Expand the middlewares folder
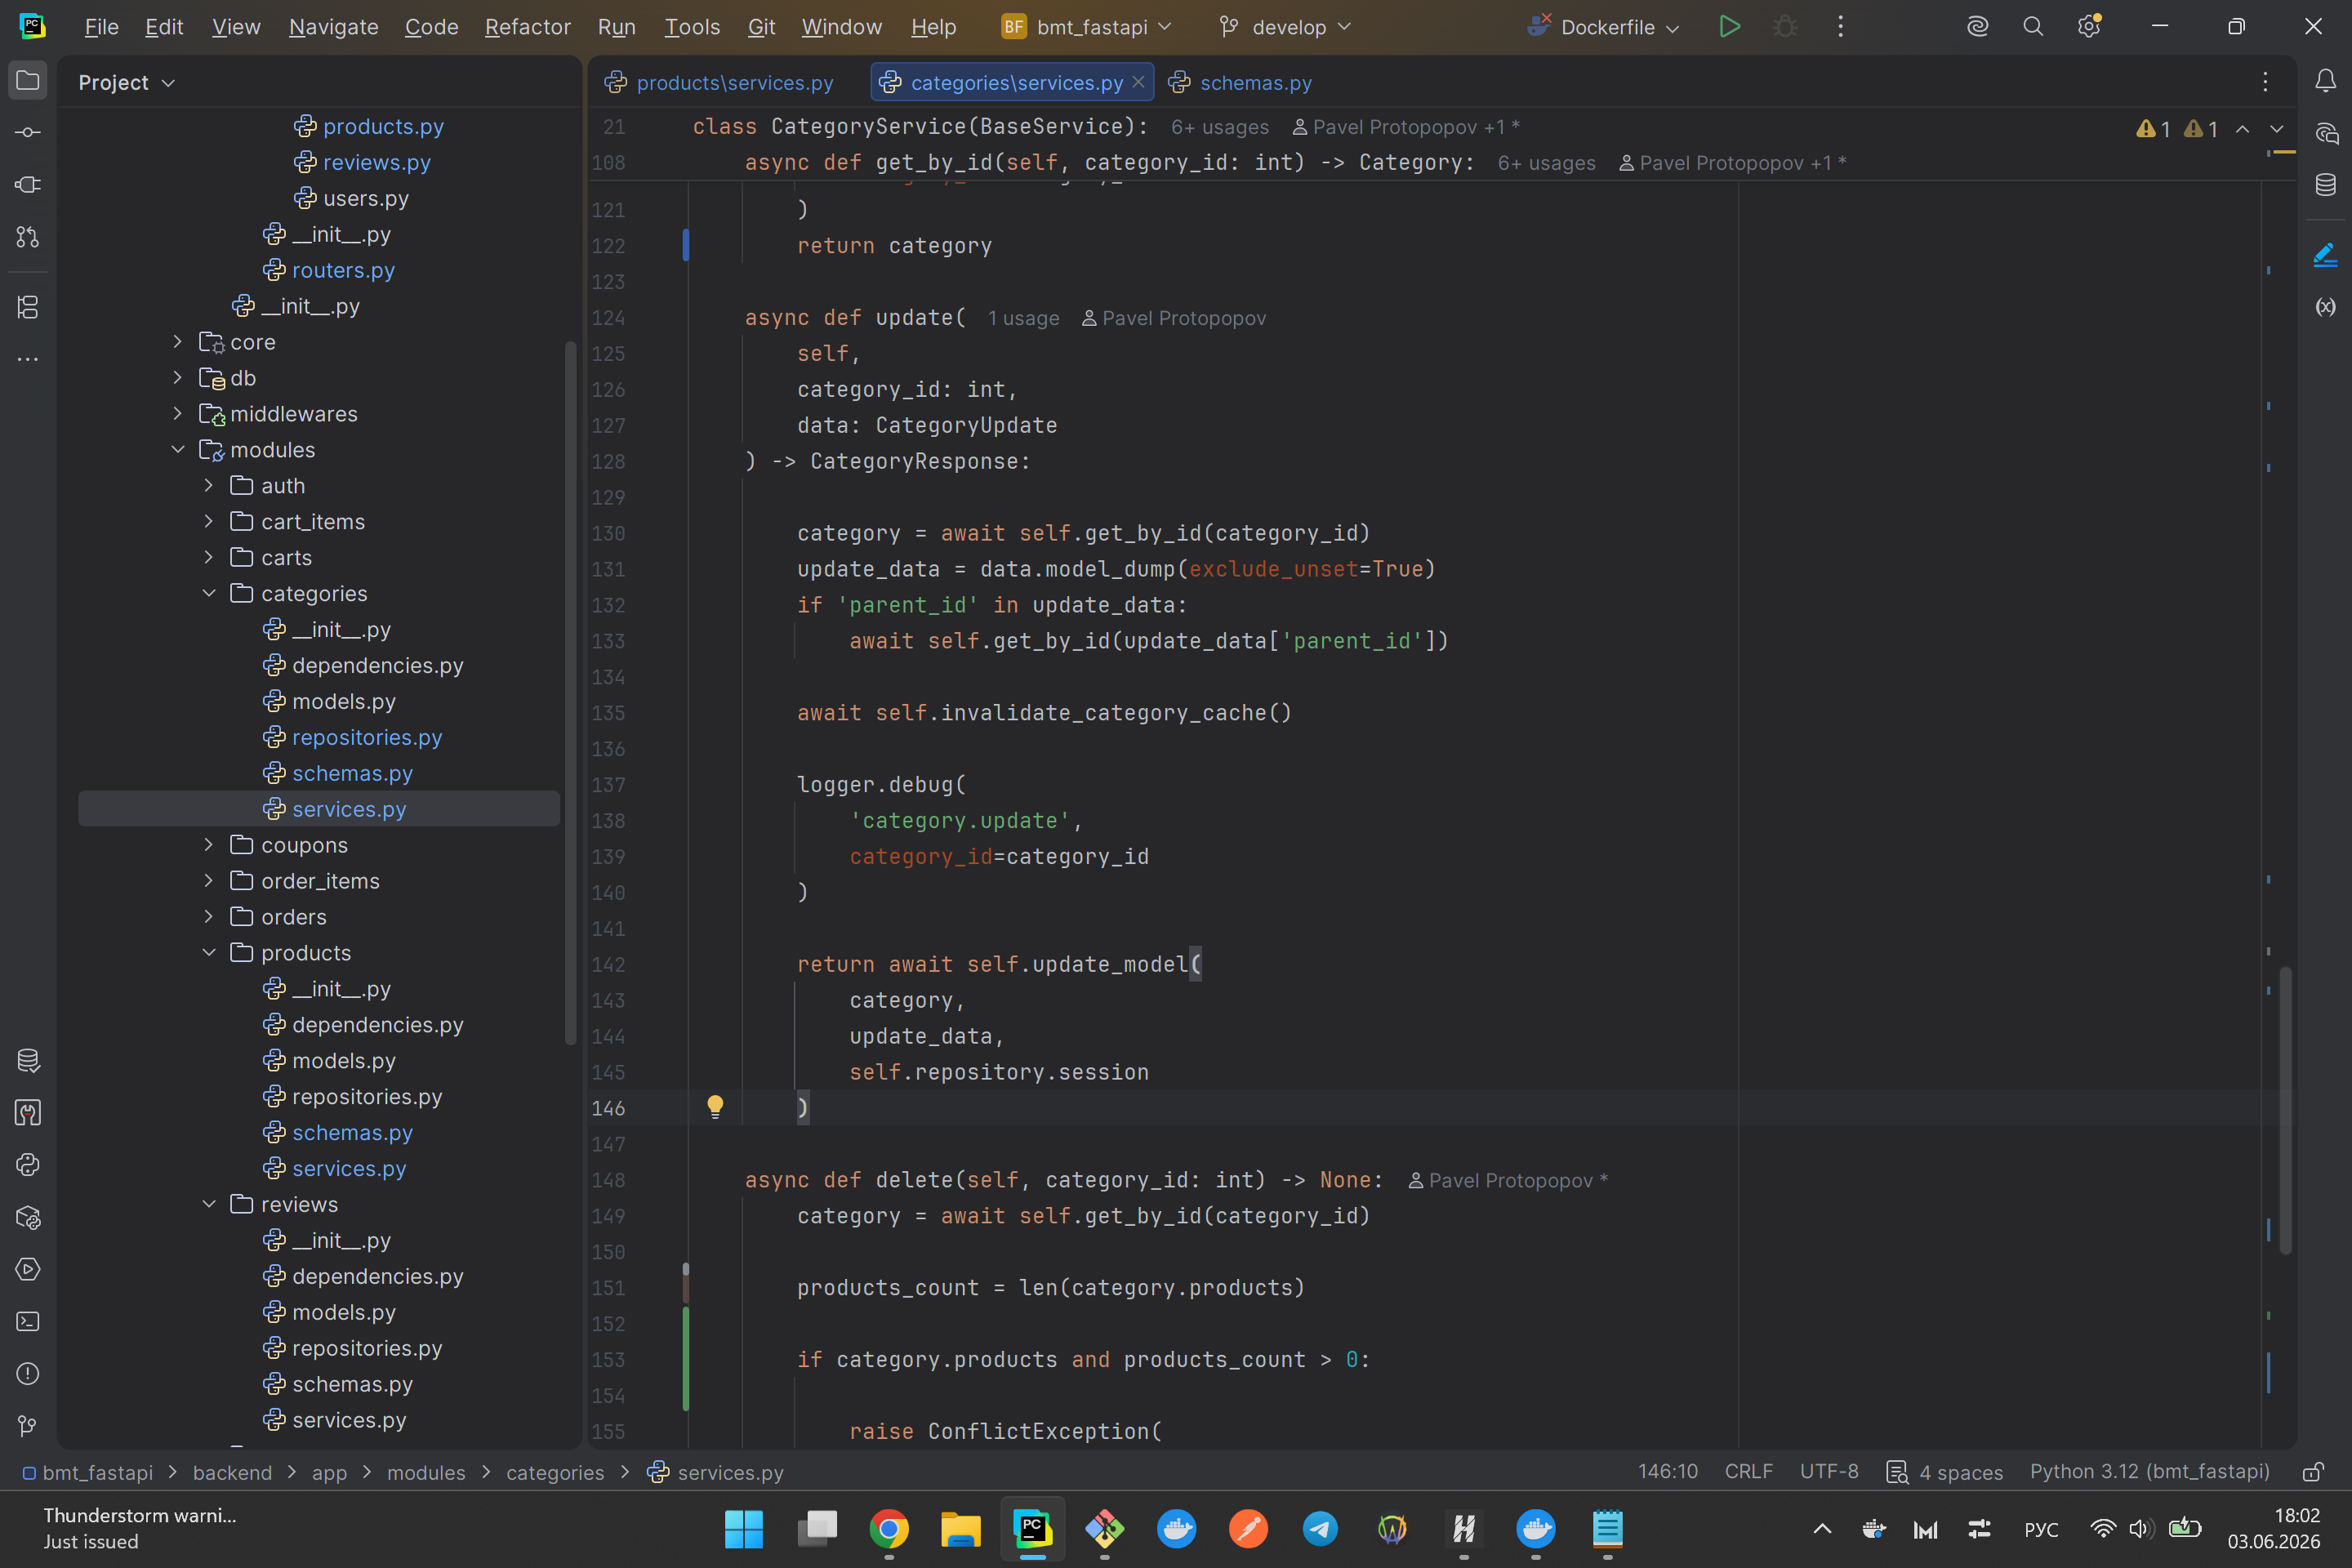Viewport: 2352px width, 1568px height. 178,414
